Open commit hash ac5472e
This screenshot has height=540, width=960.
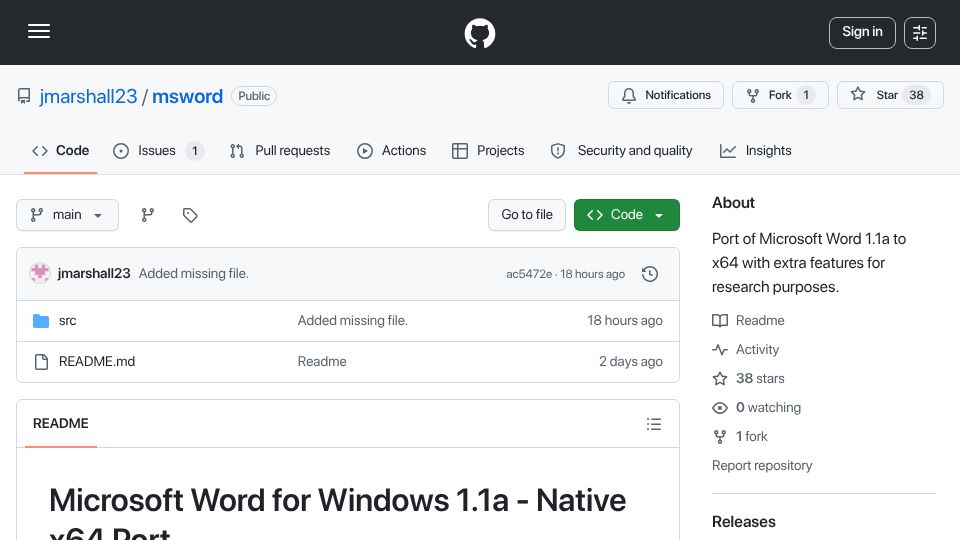pyautogui.click(x=529, y=274)
